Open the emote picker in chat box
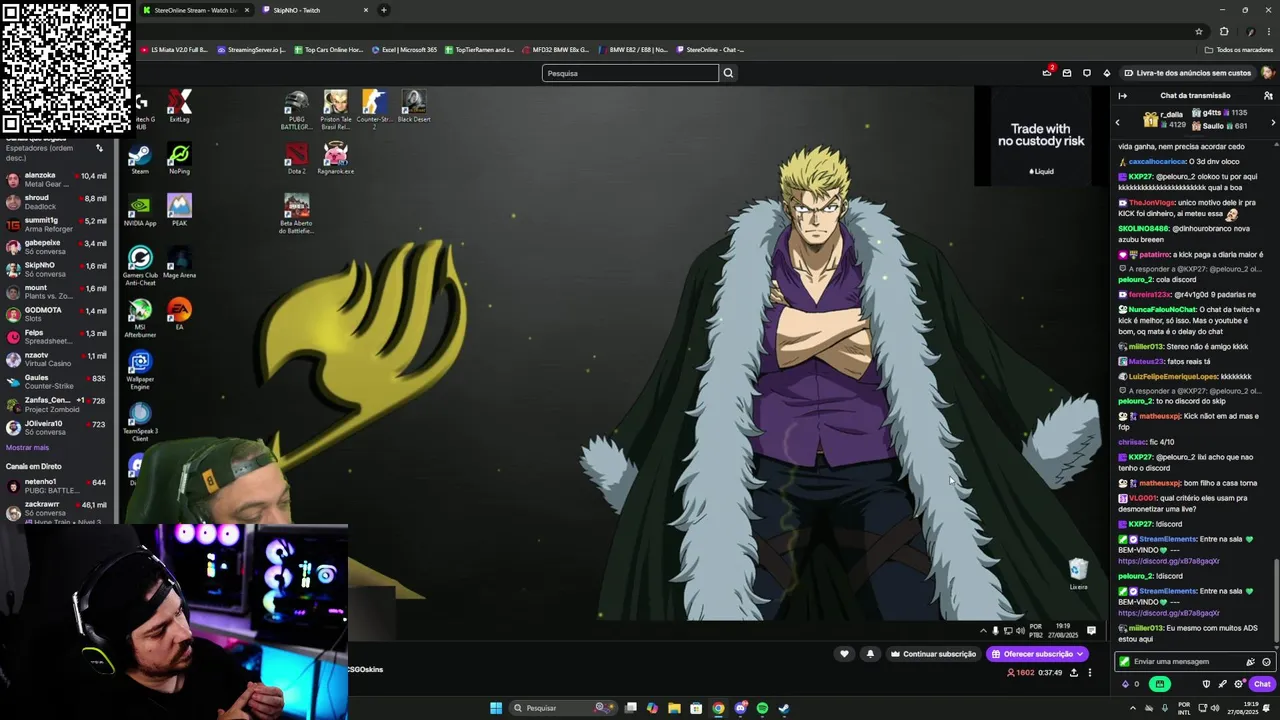Screen dimensions: 1280x720 (1266, 662)
